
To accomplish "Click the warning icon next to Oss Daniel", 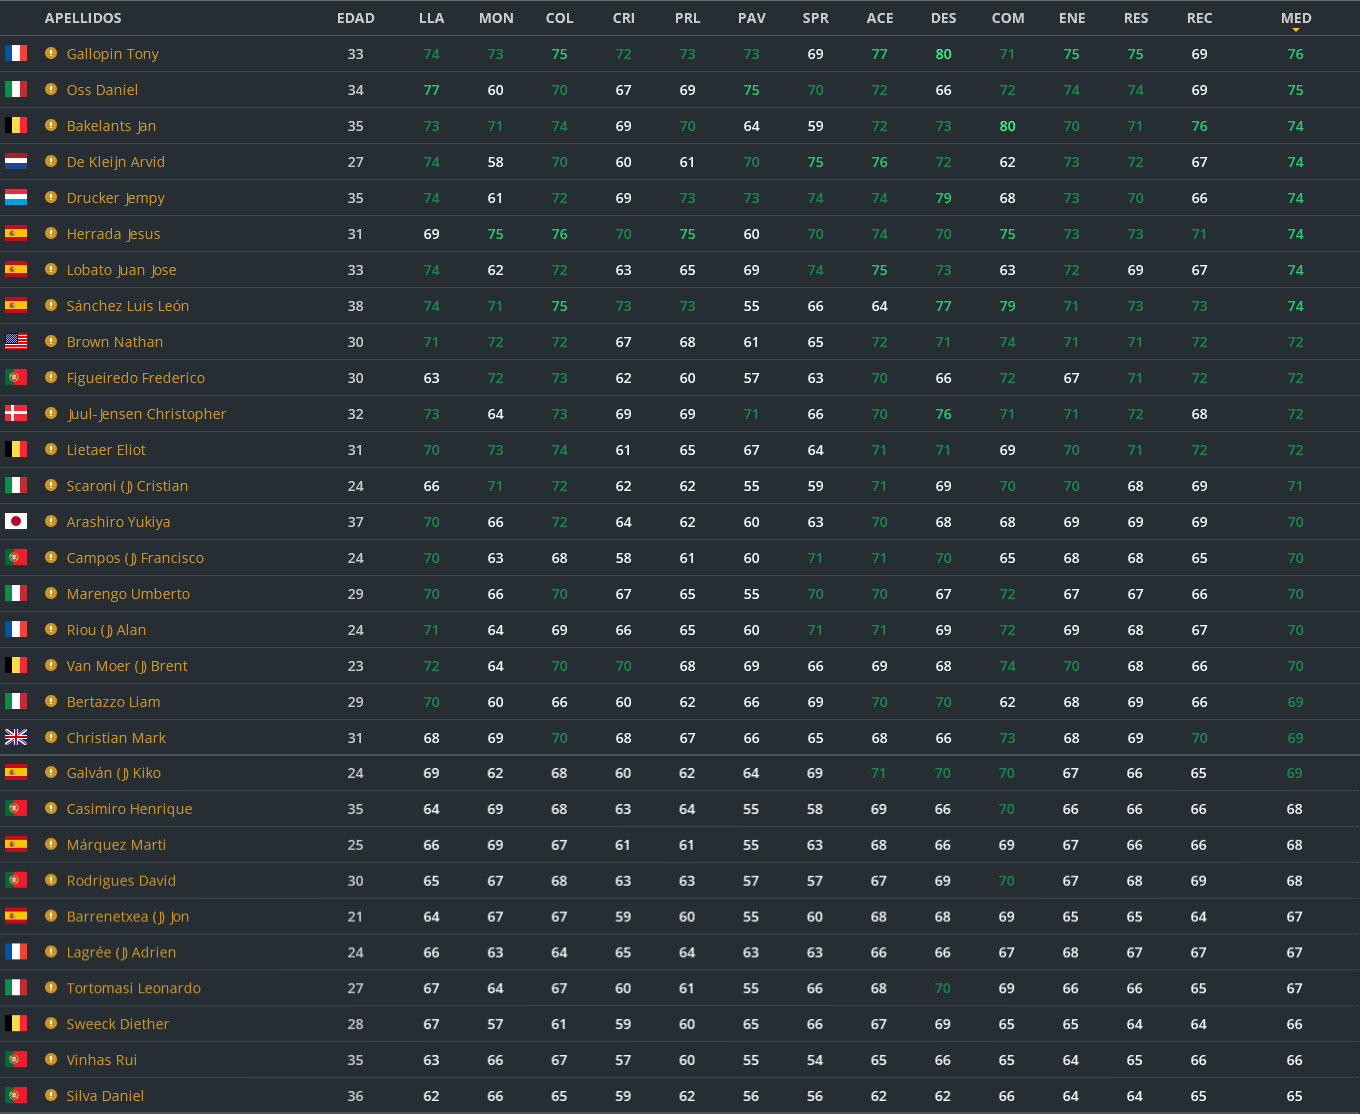I will tap(51, 89).
